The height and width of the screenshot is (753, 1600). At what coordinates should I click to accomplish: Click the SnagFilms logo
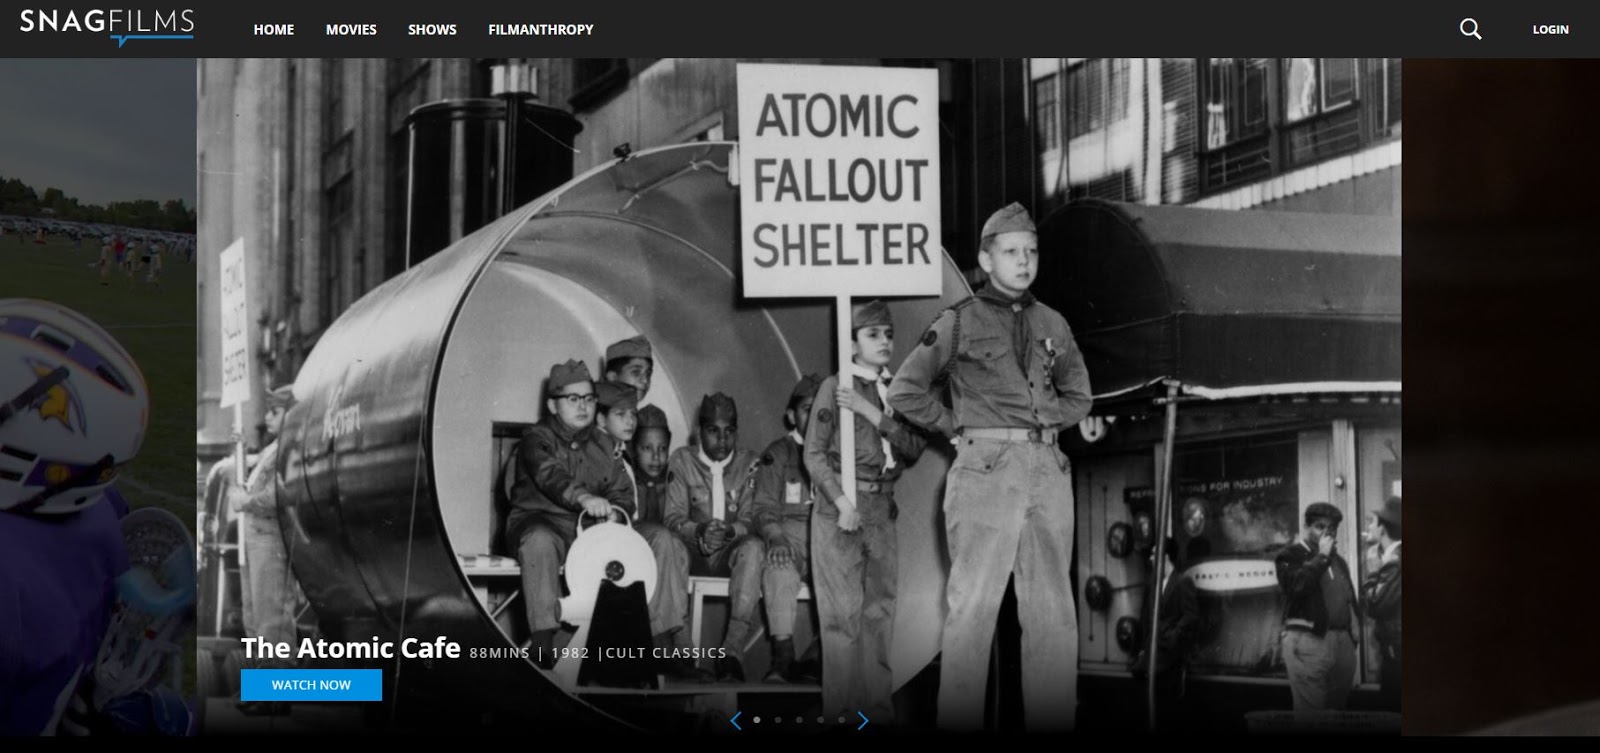pos(107,26)
